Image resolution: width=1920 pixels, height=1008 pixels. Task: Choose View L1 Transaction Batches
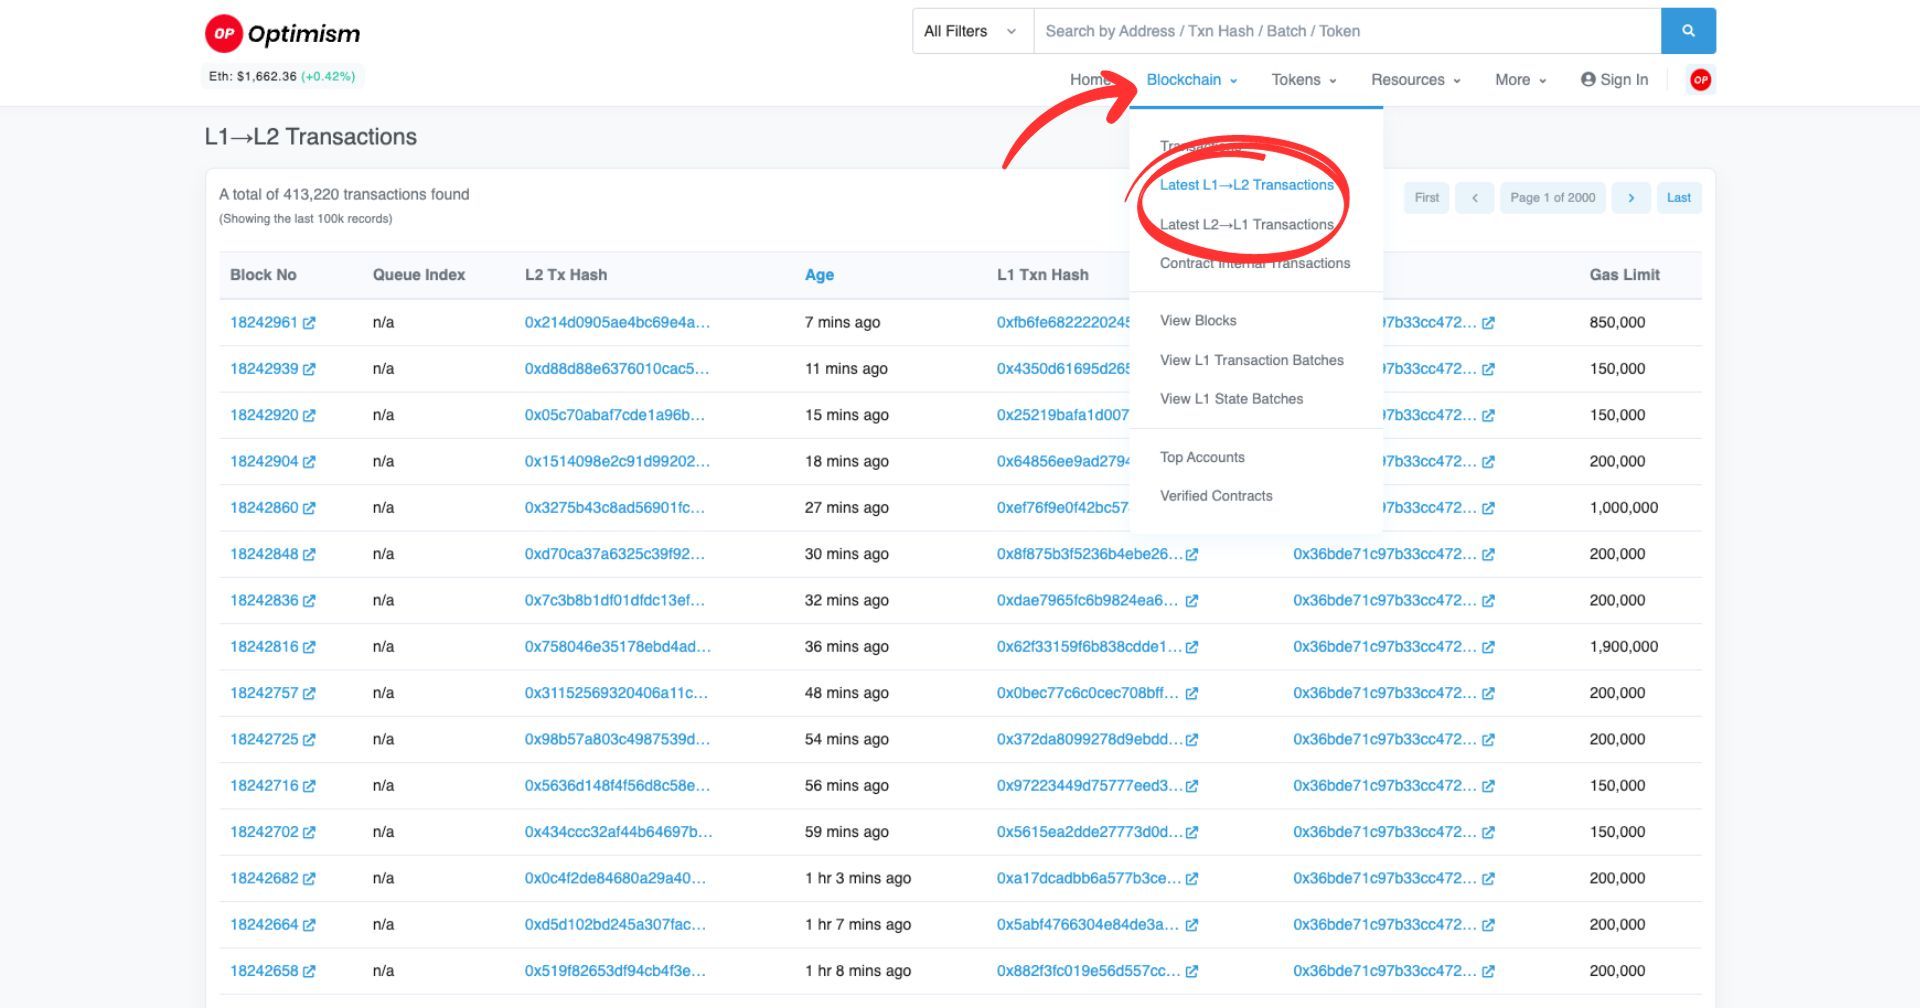pos(1252,360)
